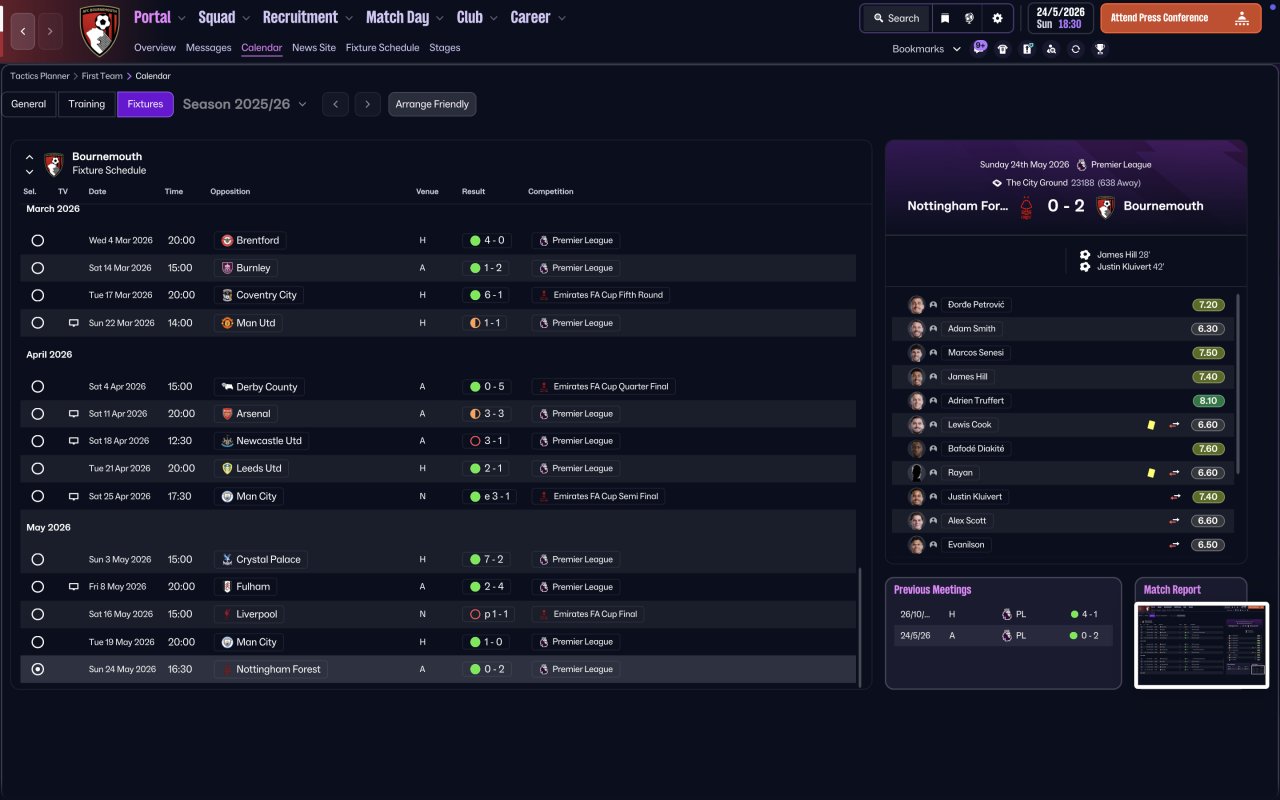Click the circular refresh icon in bookmarks bar
Image resolution: width=1280 pixels, height=800 pixels.
coord(1075,49)
